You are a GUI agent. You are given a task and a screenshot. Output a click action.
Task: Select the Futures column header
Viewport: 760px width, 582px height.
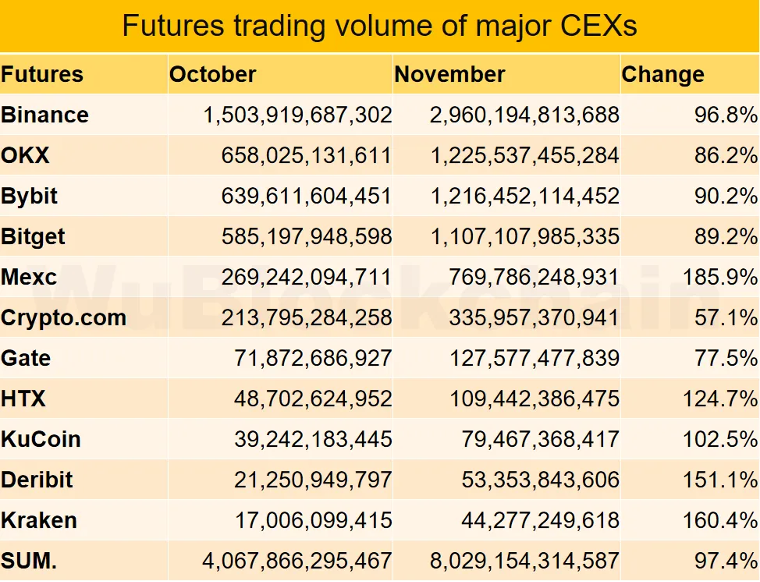[x=42, y=75]
